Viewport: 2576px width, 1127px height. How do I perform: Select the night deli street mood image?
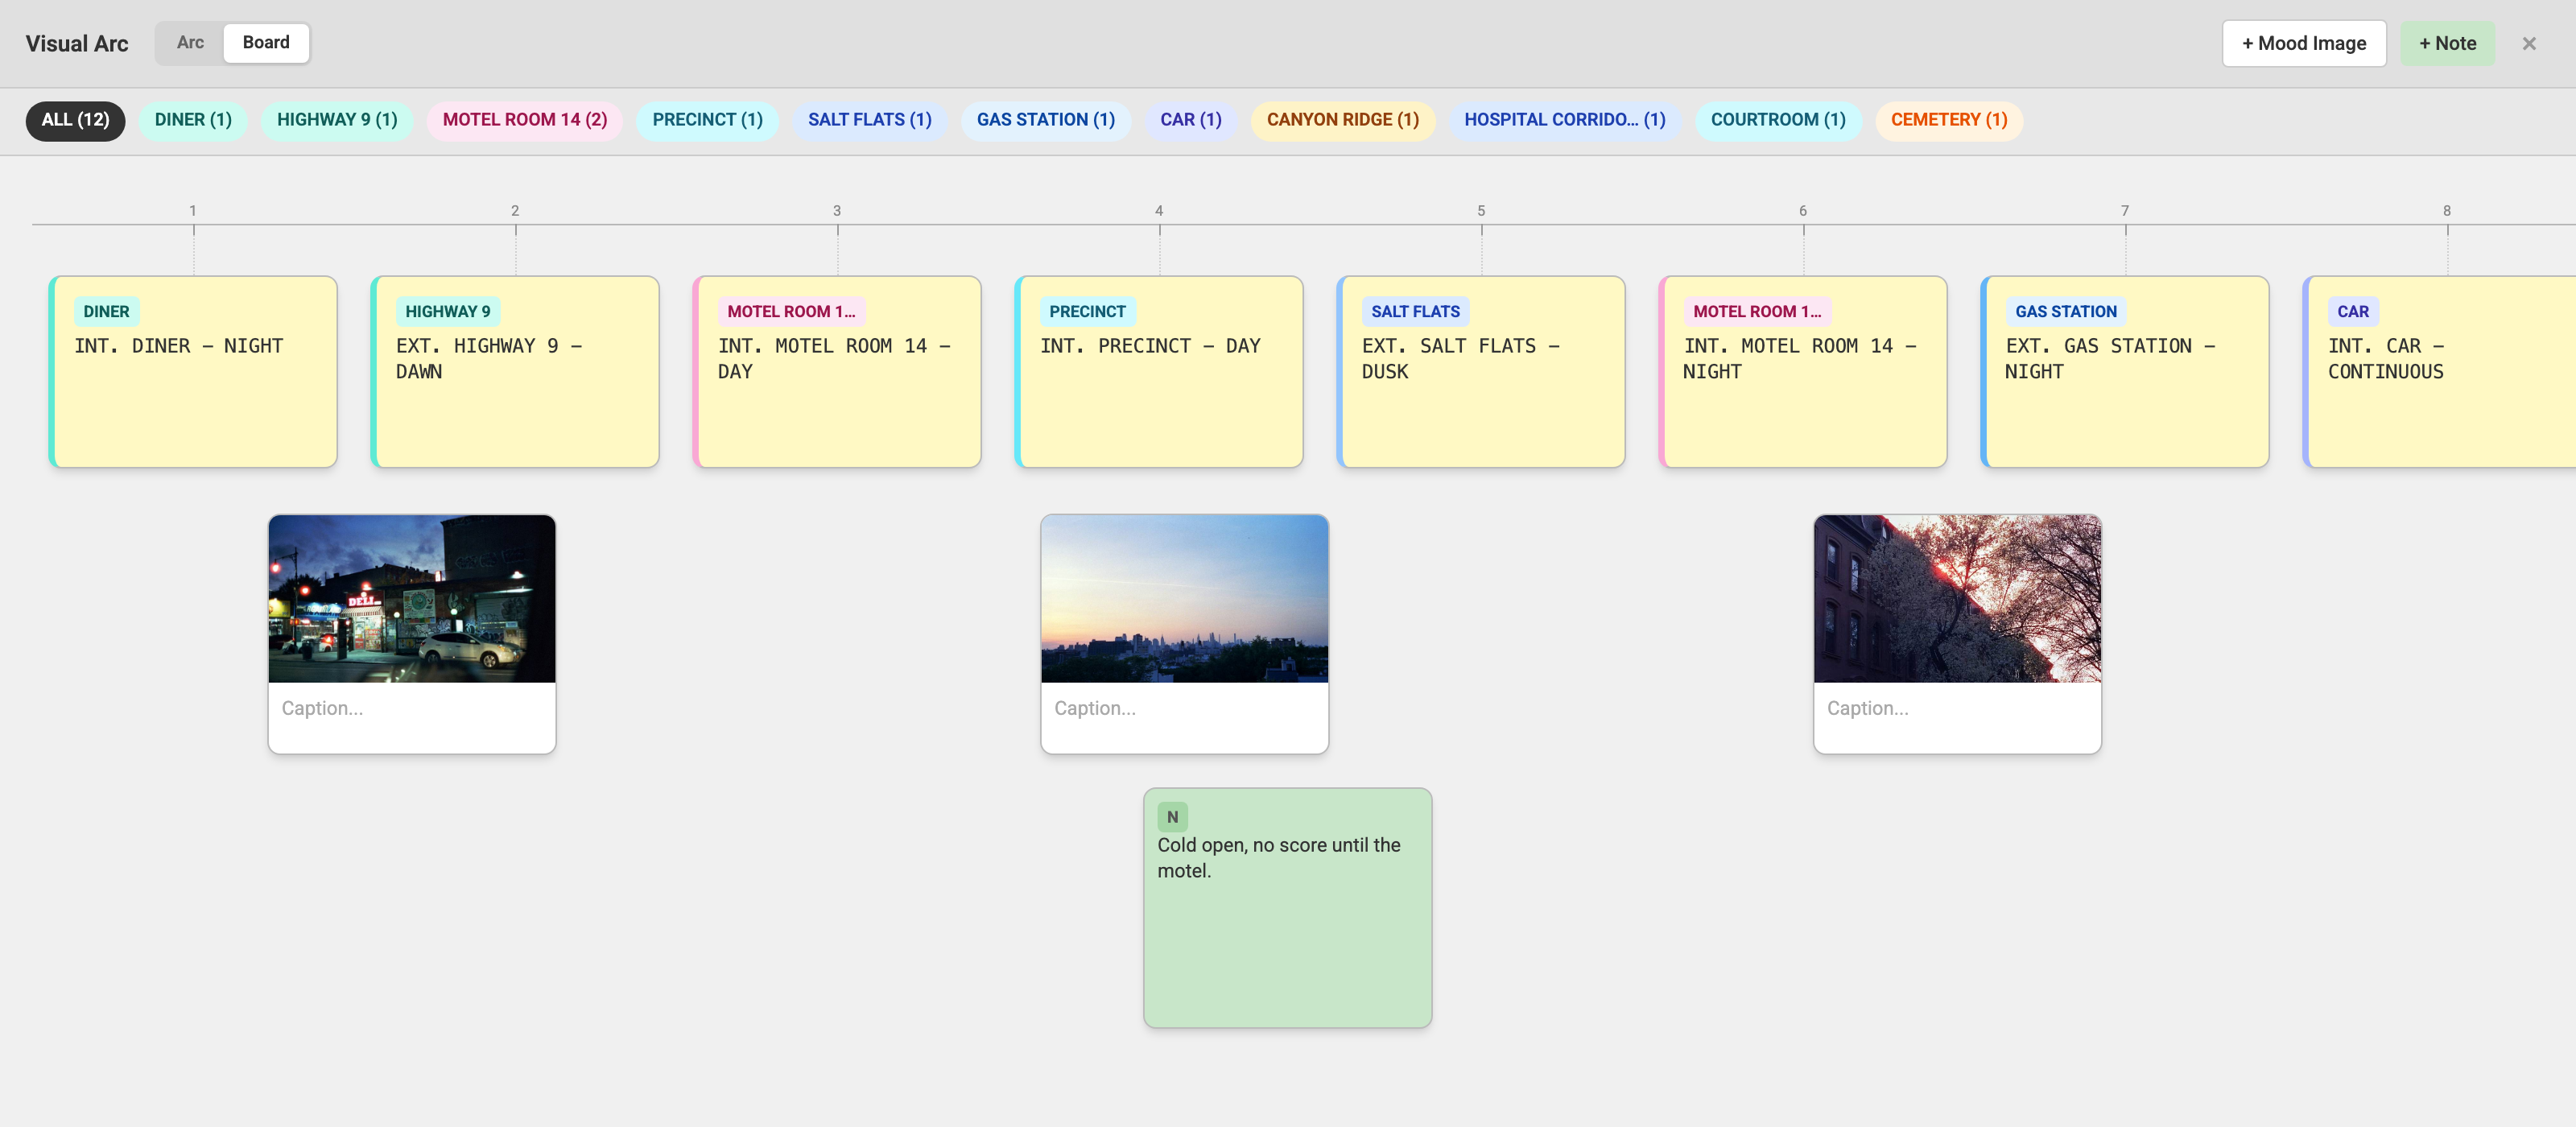[412, 599]
